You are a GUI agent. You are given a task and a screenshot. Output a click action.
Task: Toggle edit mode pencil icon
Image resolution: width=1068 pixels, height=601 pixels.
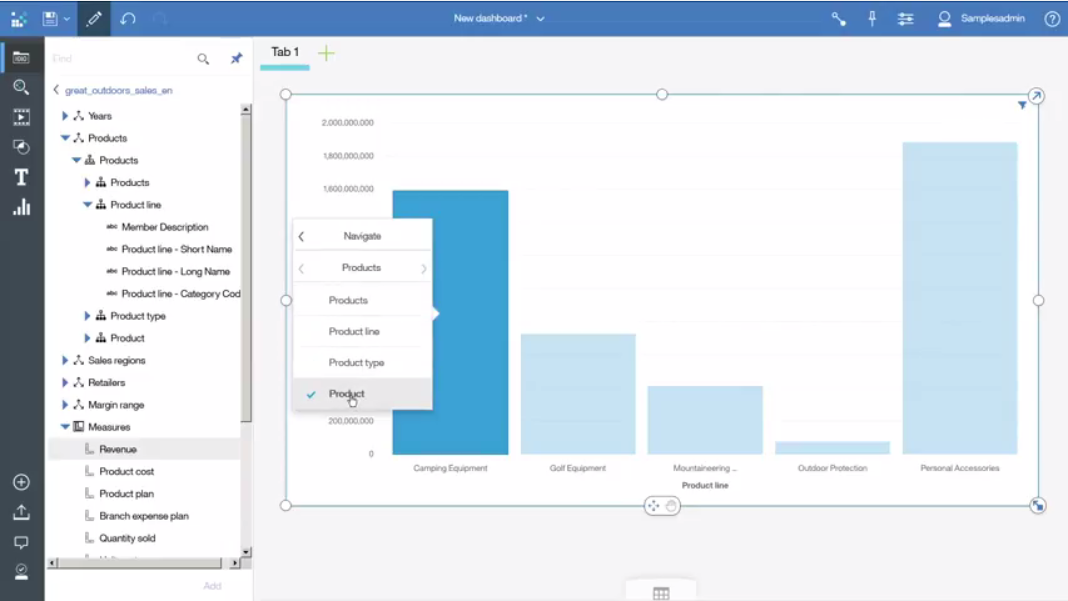(94, 18)
